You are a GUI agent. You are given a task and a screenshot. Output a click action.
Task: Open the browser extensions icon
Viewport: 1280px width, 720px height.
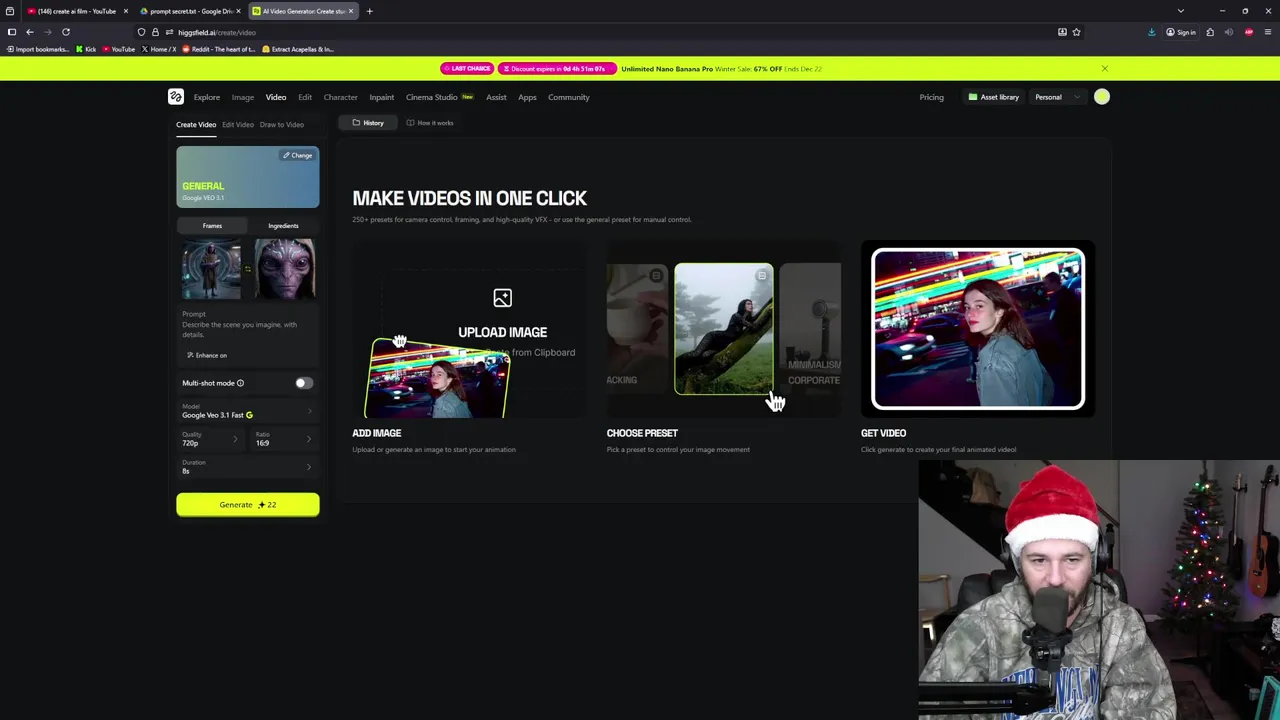point(1210,32)
